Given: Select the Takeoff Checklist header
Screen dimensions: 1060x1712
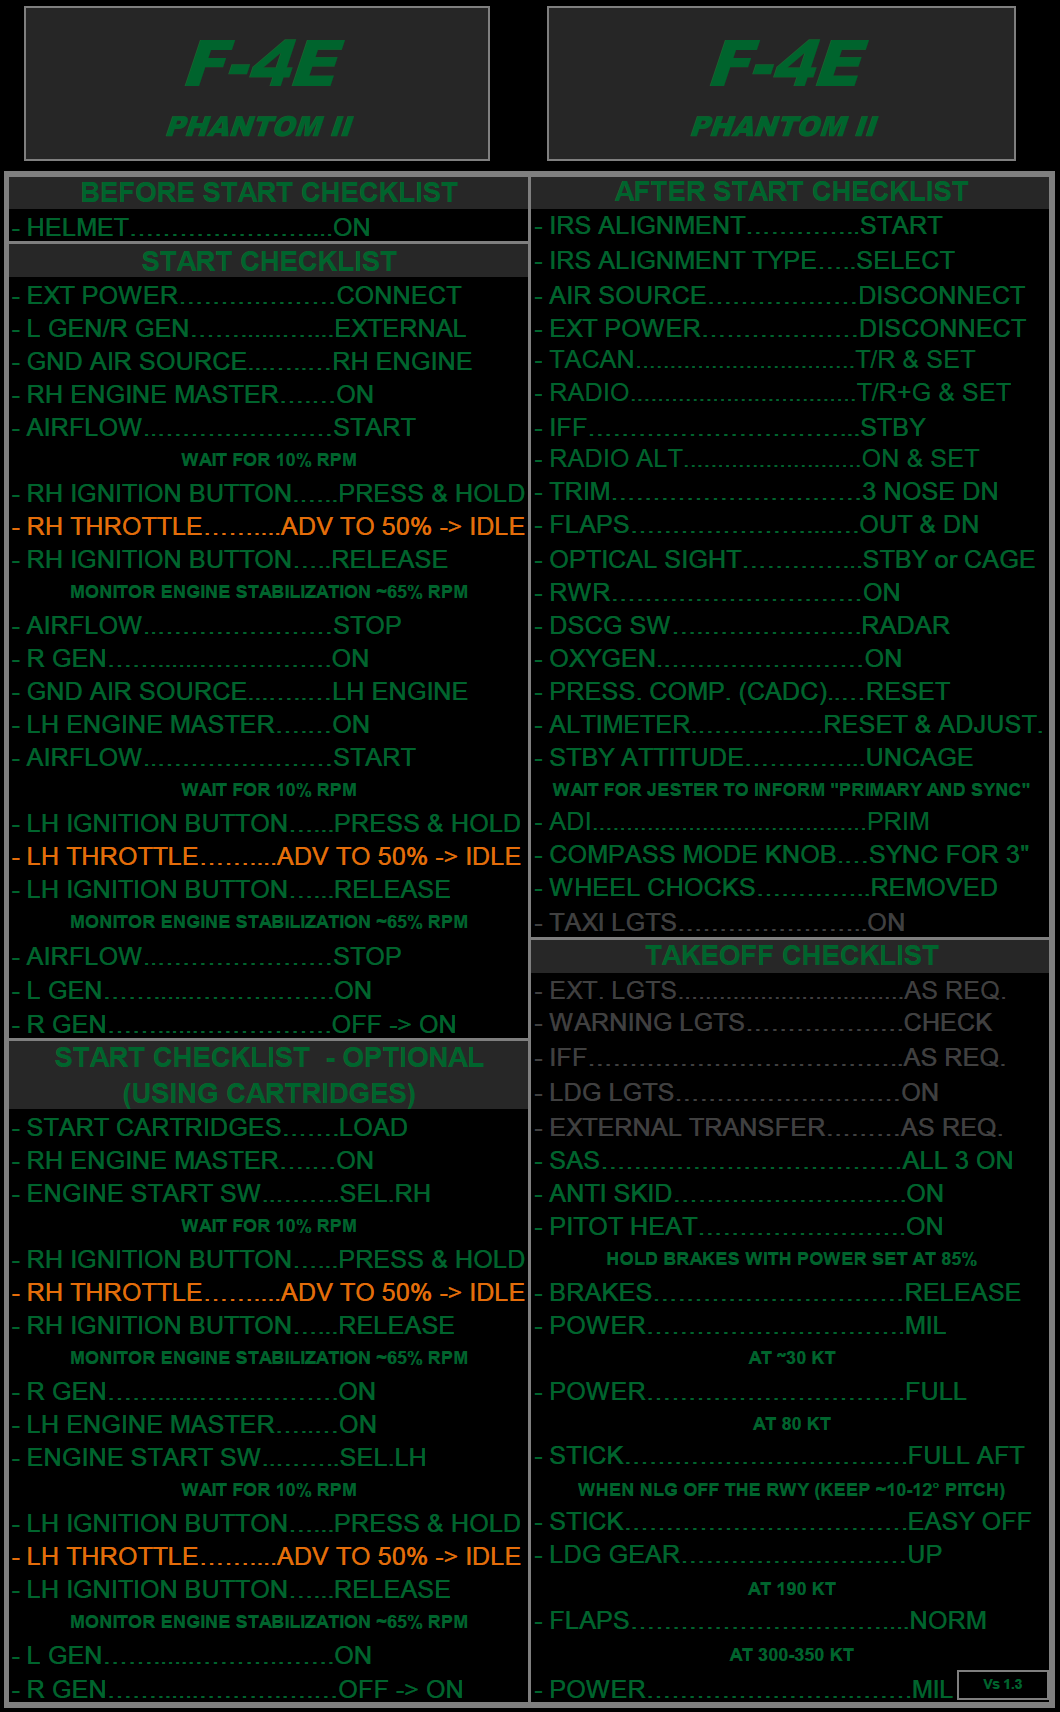Looking at the screenshot, I should 790,955.
